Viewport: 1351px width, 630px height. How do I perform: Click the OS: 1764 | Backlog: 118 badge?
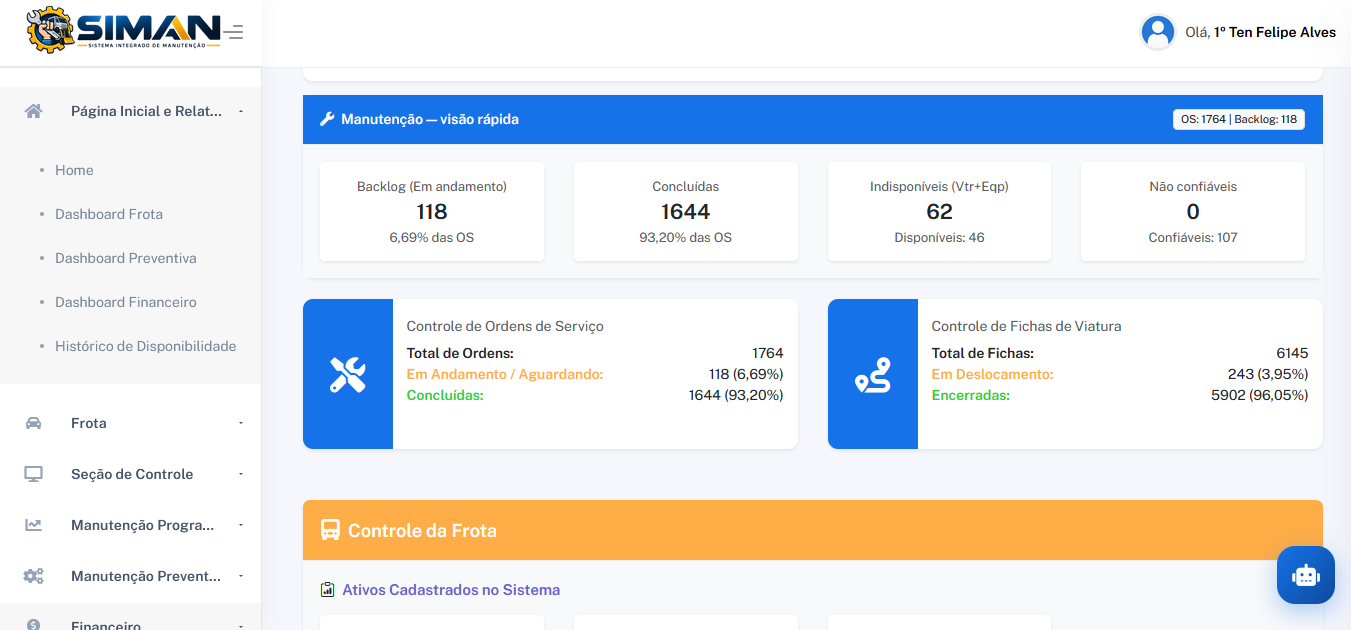coord(1239,119)
